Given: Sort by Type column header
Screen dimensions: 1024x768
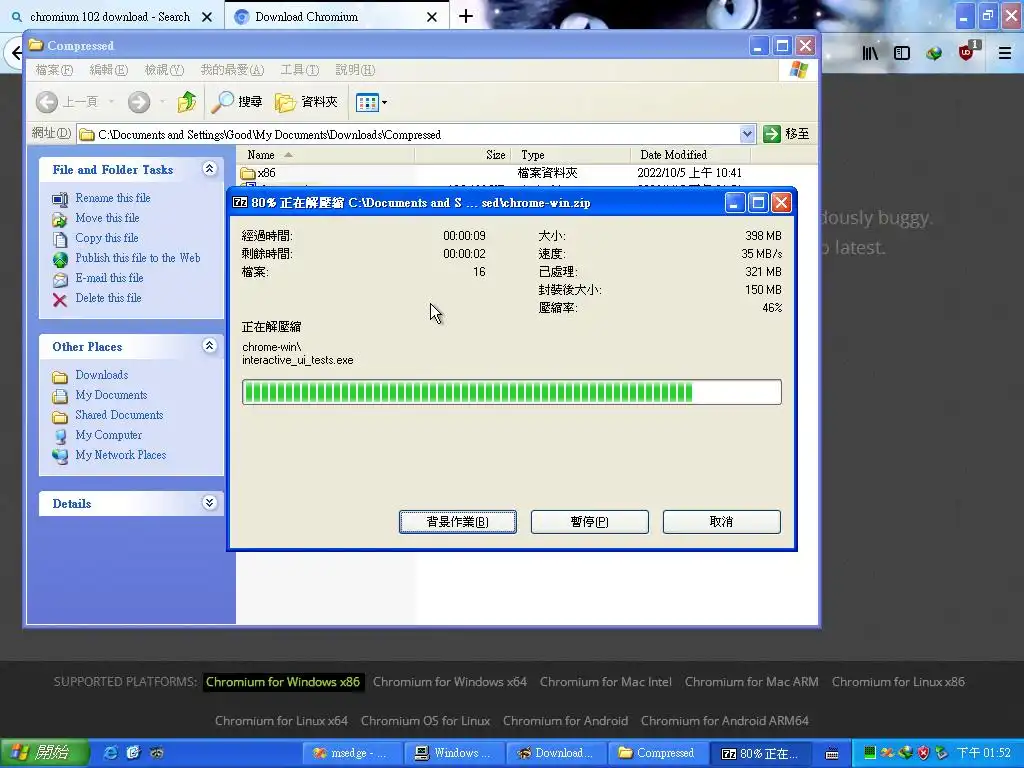Looking at the screenshot, I should tap(571, 155).
